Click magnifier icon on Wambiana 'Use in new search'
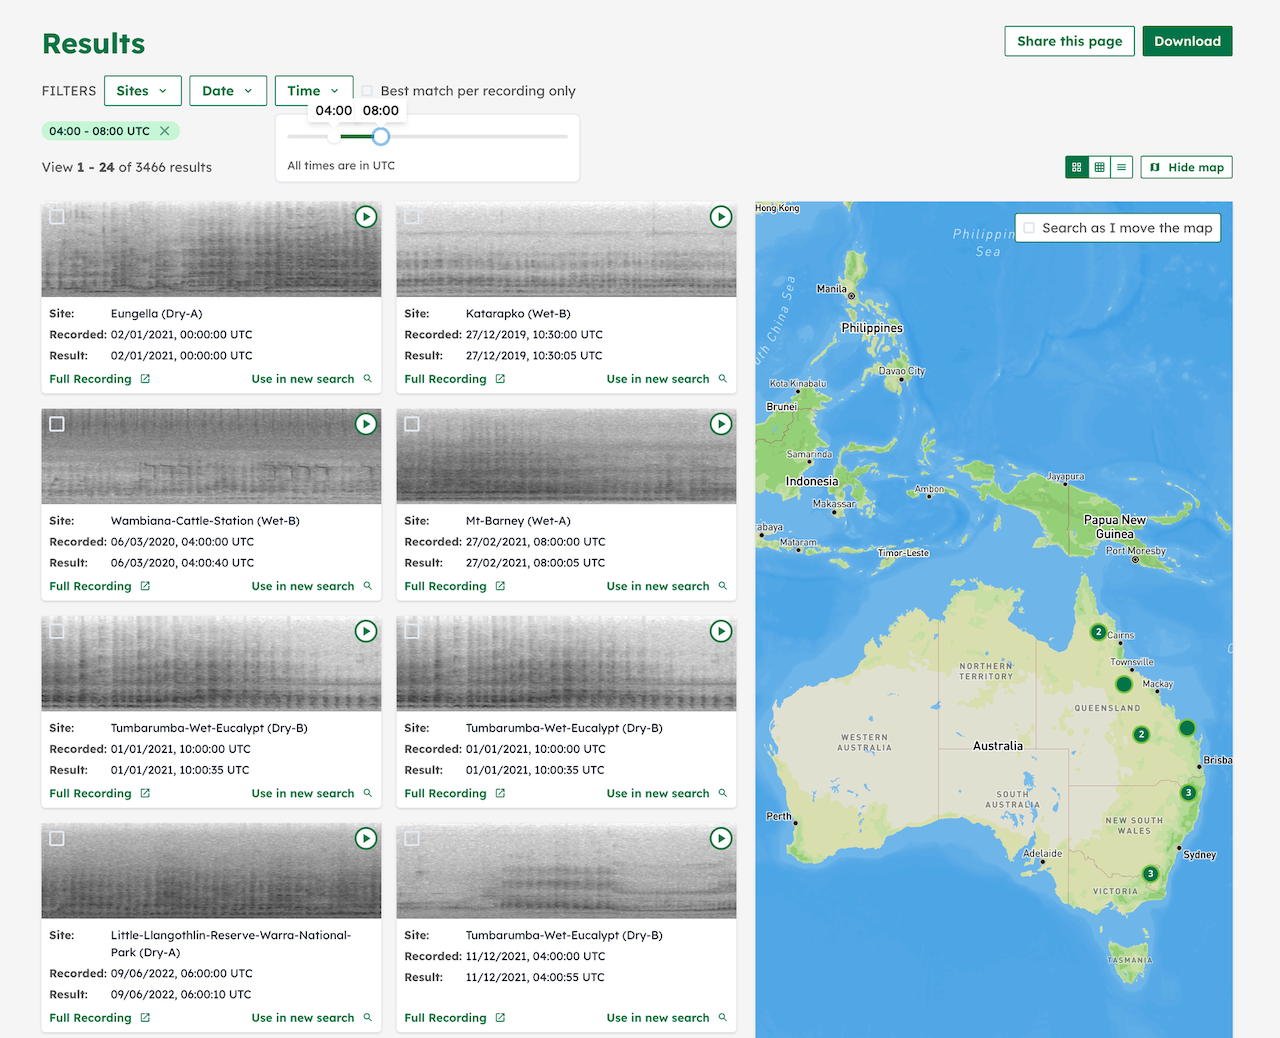This screenshot has width=1280, height=1038. [x=367, y=586]
